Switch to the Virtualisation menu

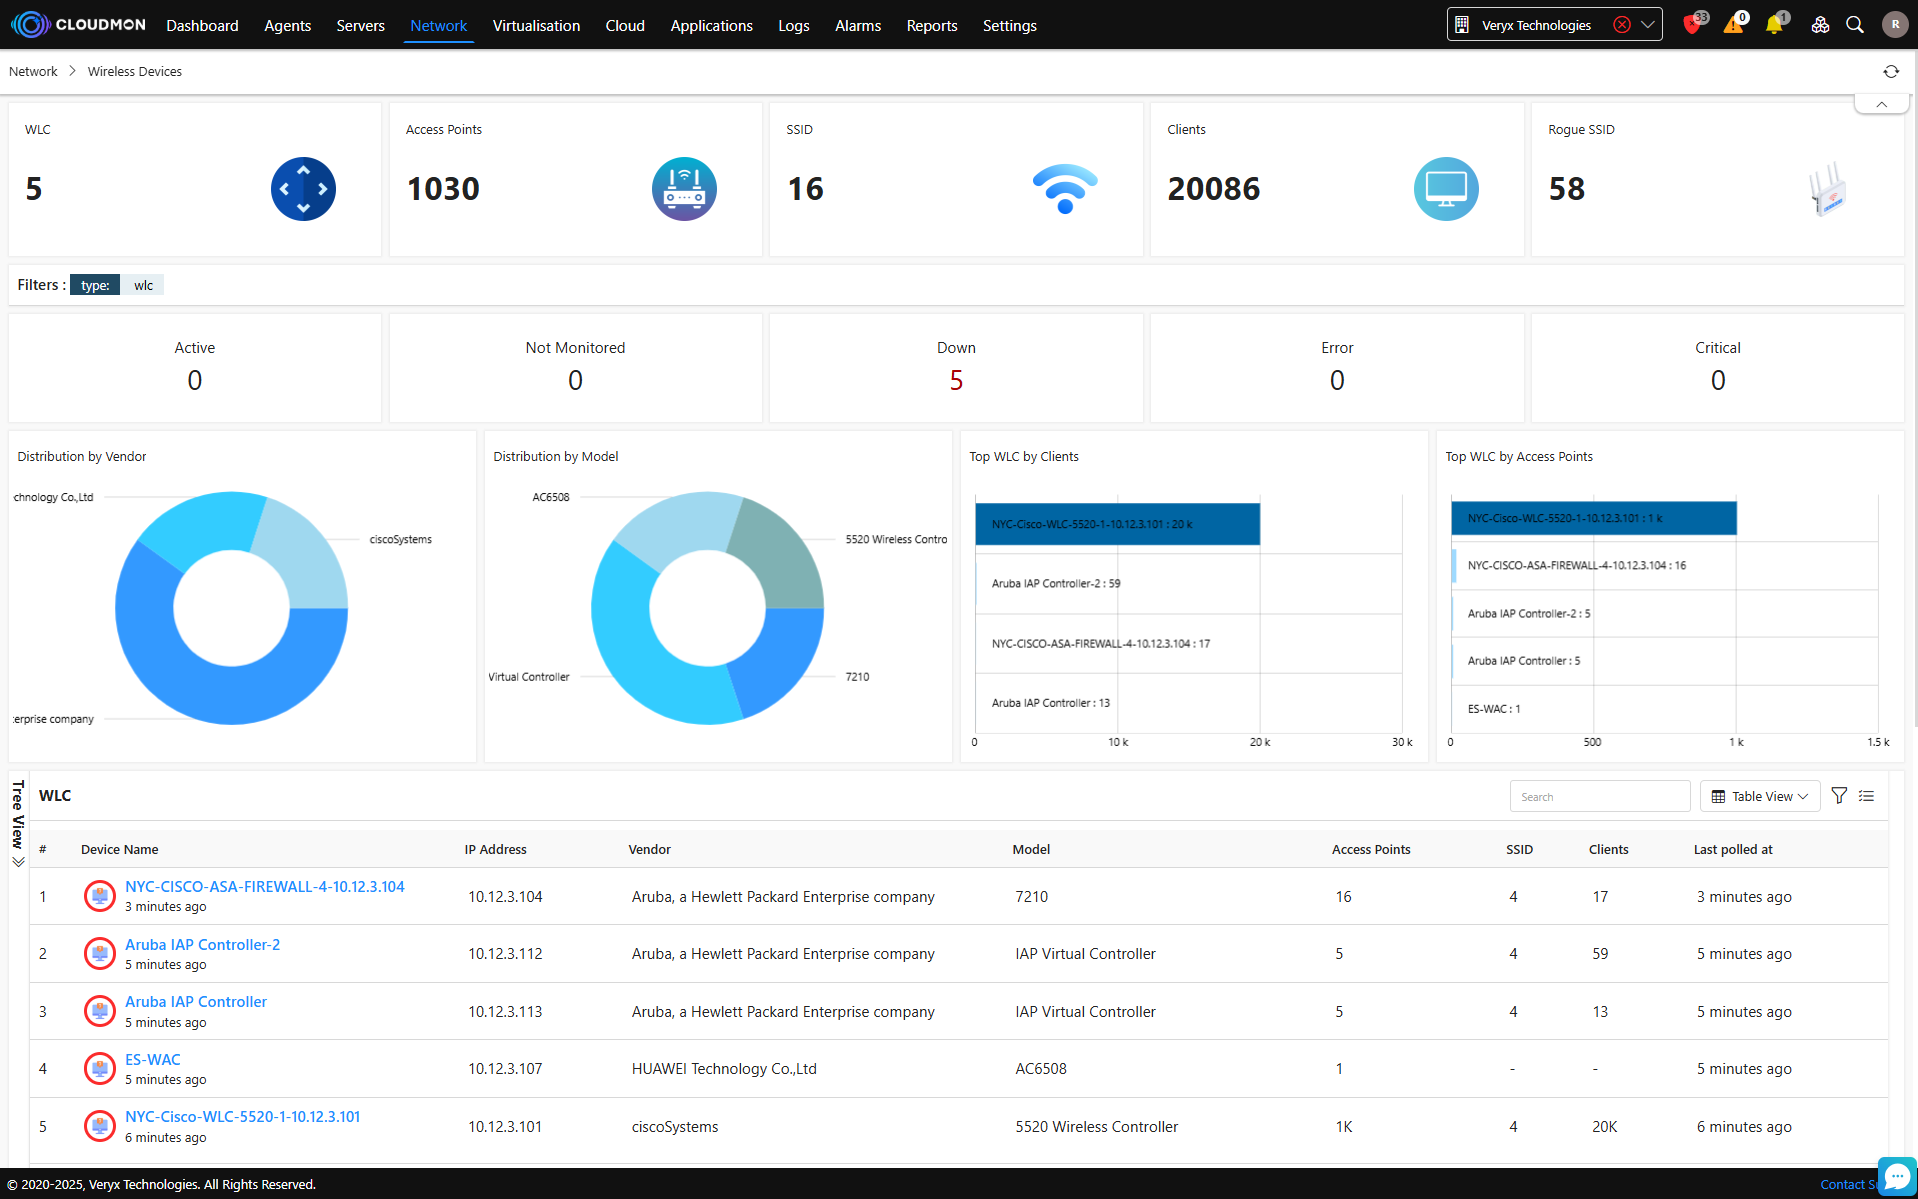click(536, 25)
